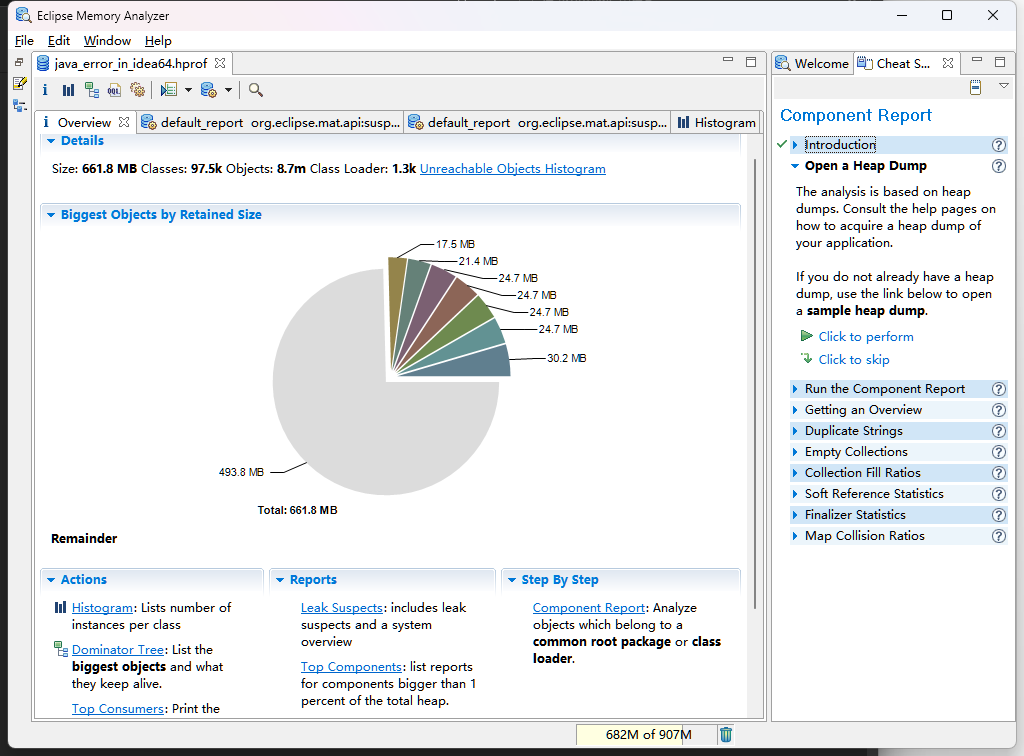Open the Query Browser dropdown arrow
Image resolution: width=1024 pixels, height=756 pixels.
[228, 90]
